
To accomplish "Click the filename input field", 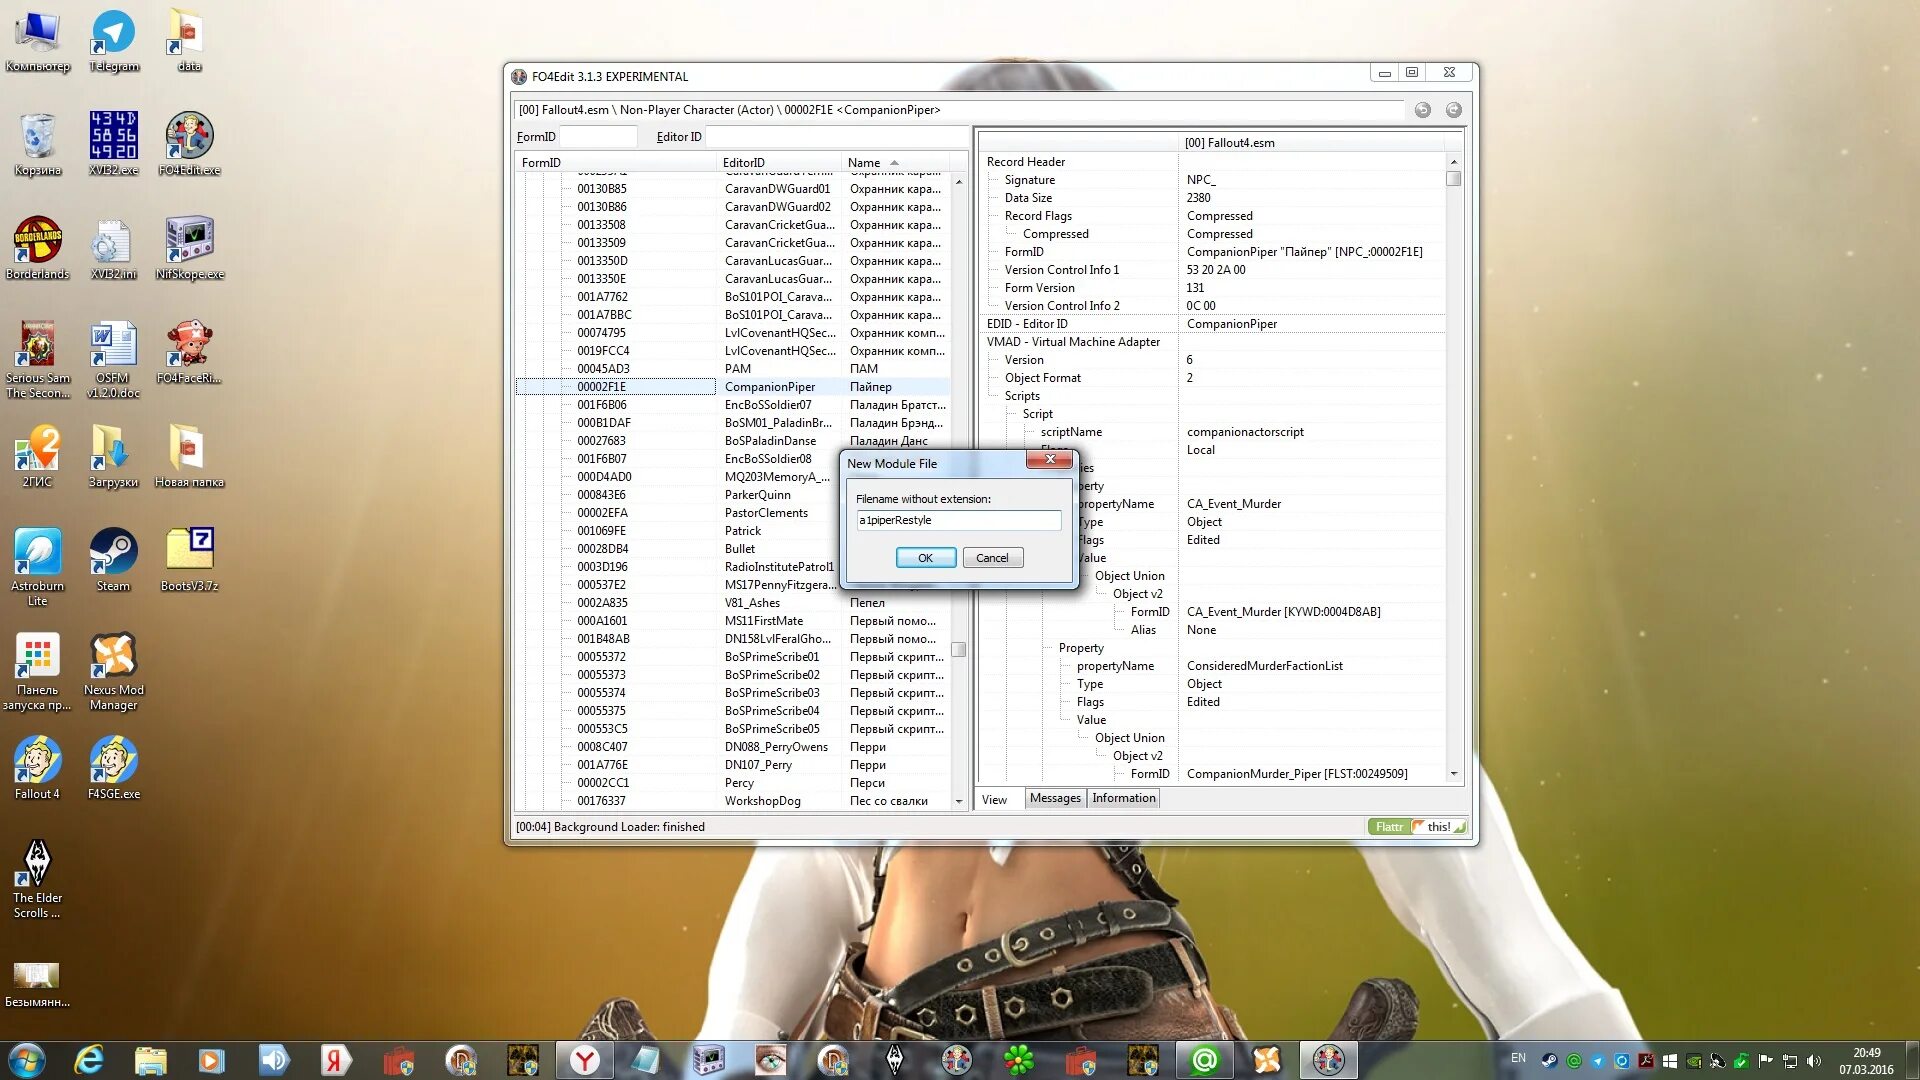I will (958, 520).
